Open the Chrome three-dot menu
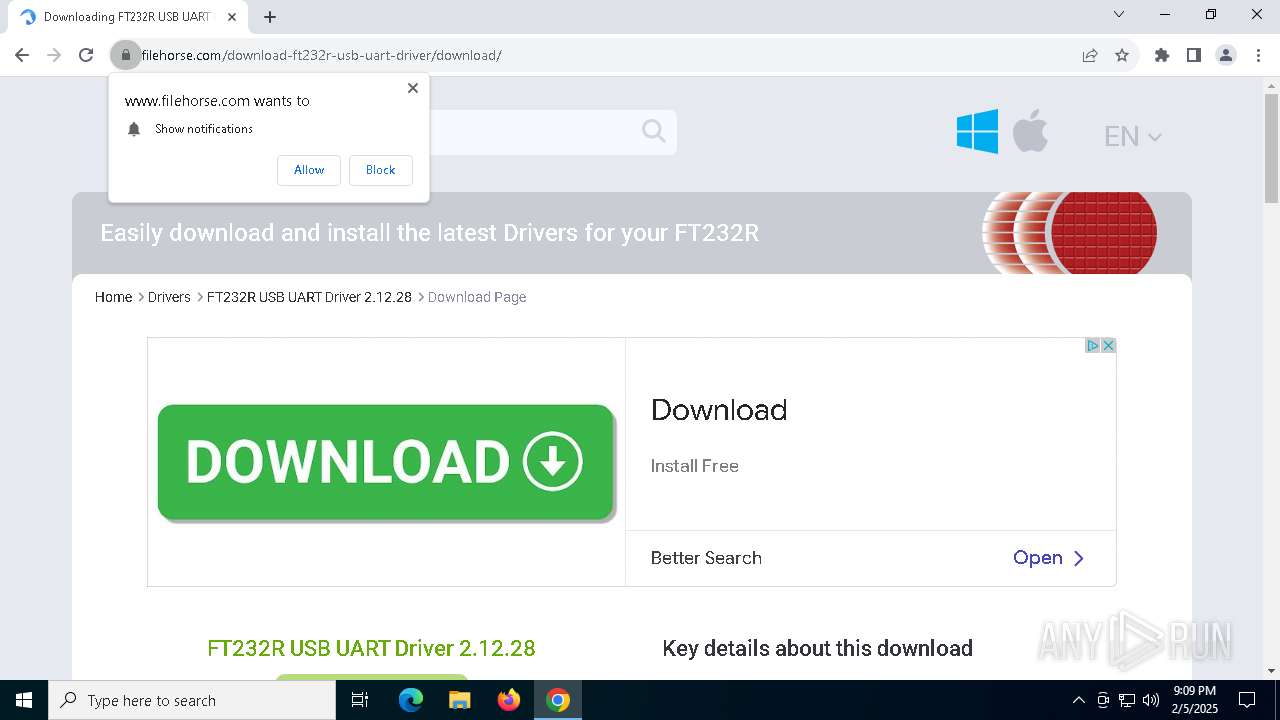 [x=1258, y=55]
